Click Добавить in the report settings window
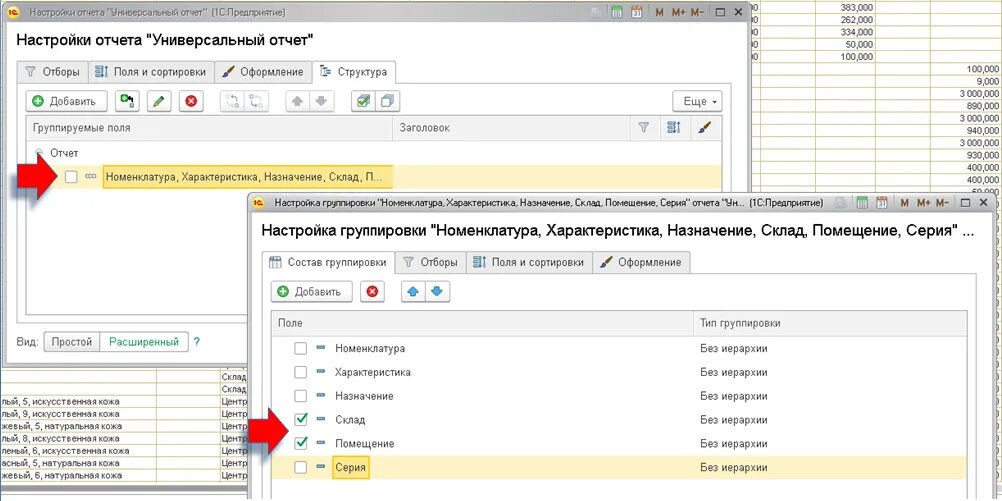 pyautogui.click(x=66, y=101)
